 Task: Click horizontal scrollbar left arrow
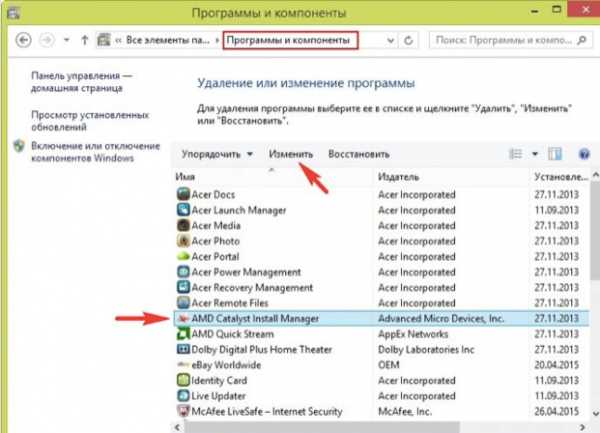click(177, 426)
